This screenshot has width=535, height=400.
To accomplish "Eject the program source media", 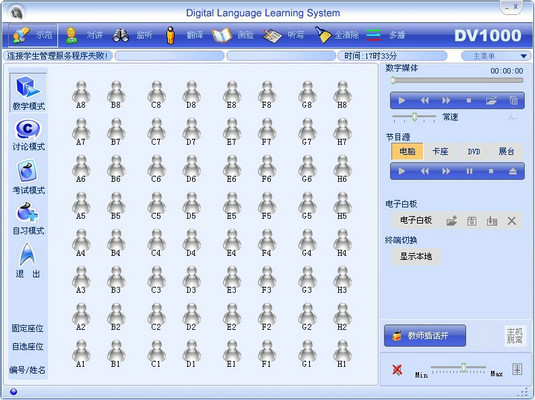I will (x=513, y=171).
